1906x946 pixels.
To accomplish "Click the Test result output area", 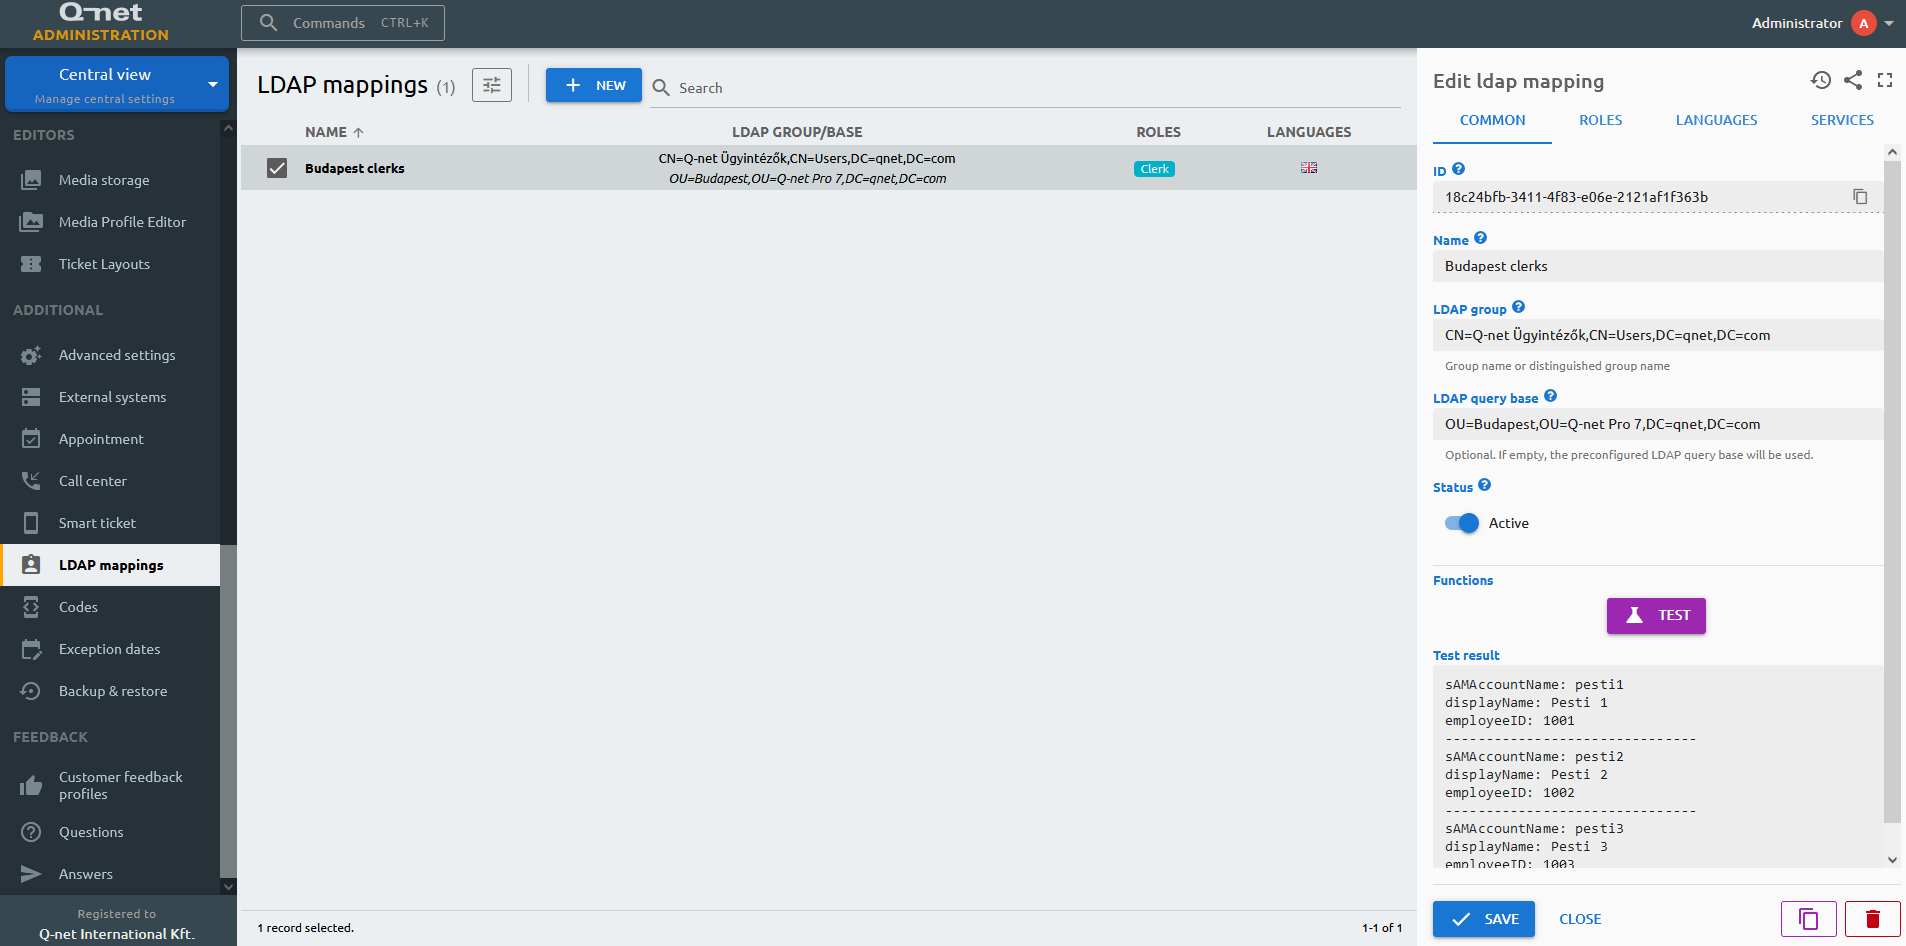I will click(1658, 766).
